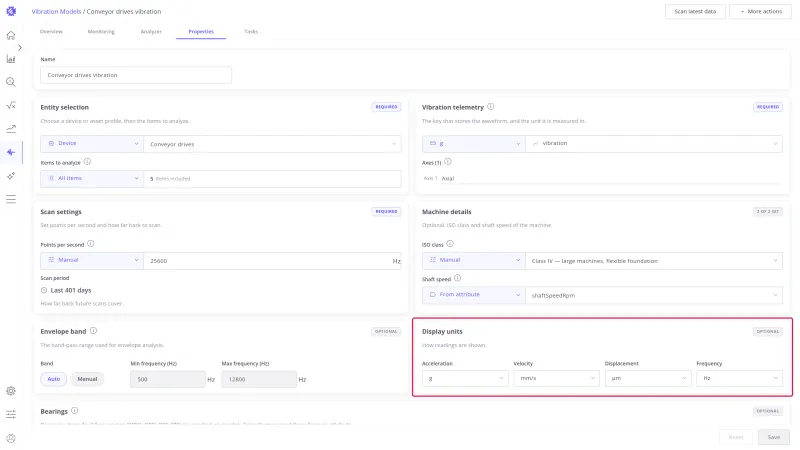Click the 25600 Hz input field
This screenshot has width=800, height=450.
(272, 261)
